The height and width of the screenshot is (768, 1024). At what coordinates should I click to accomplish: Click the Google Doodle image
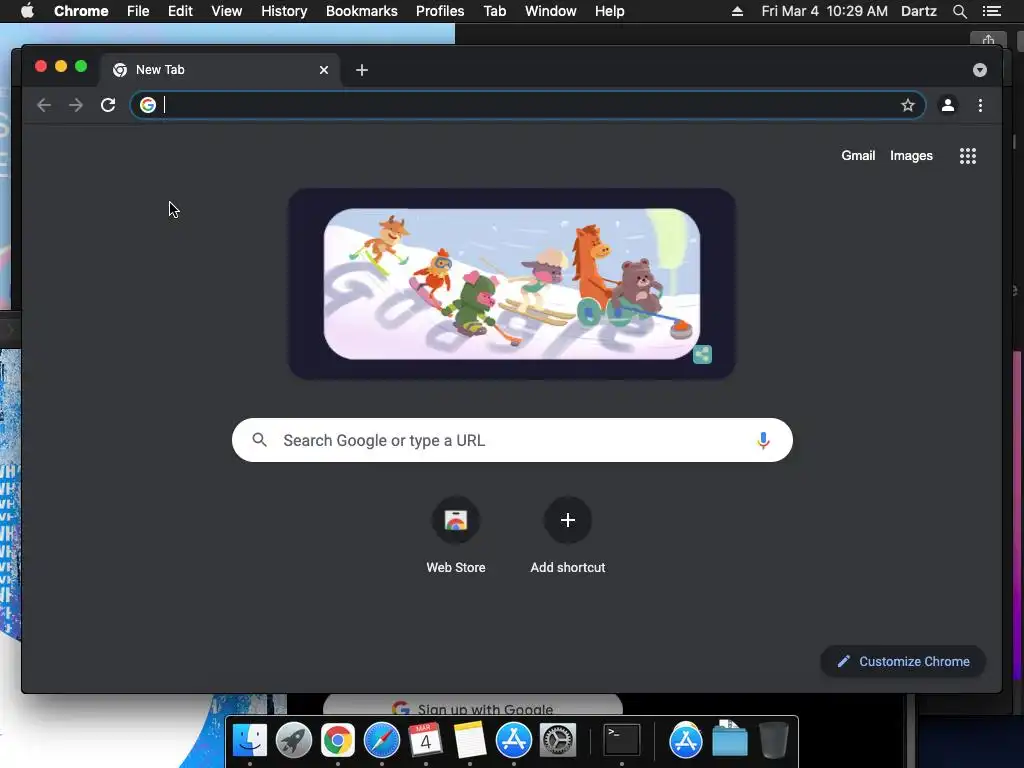[512, 283]
